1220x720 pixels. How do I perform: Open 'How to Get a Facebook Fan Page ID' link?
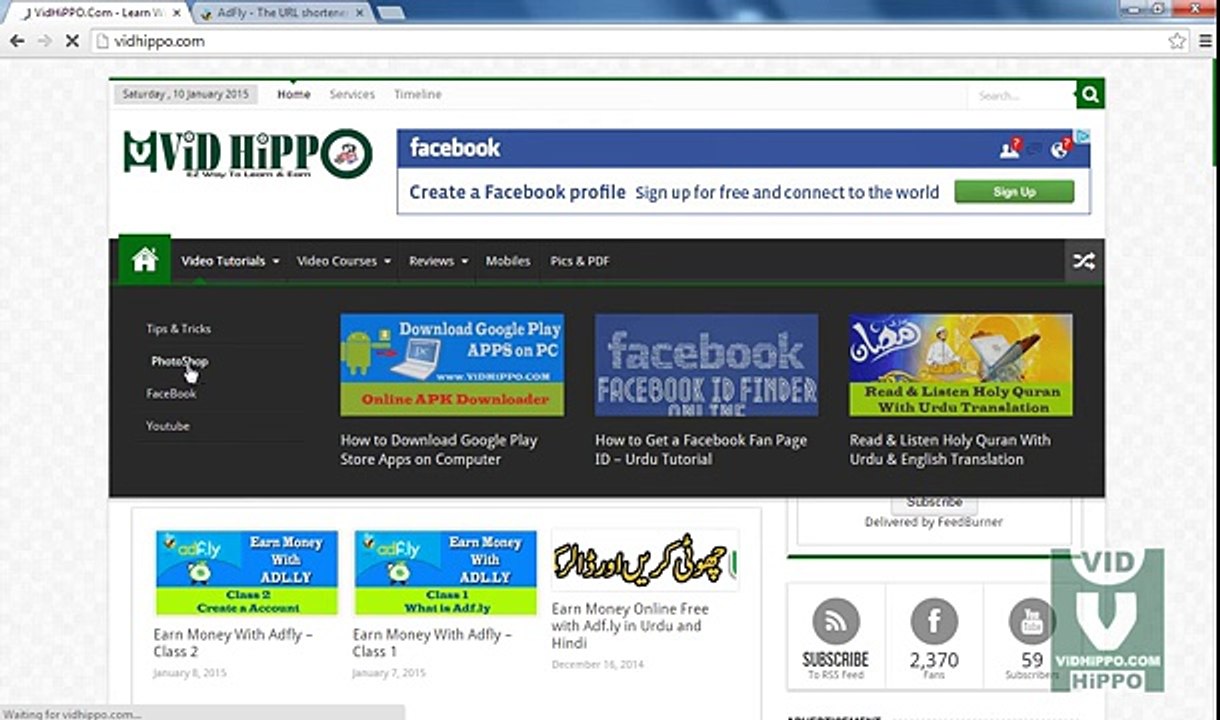(x=701, y=450)
